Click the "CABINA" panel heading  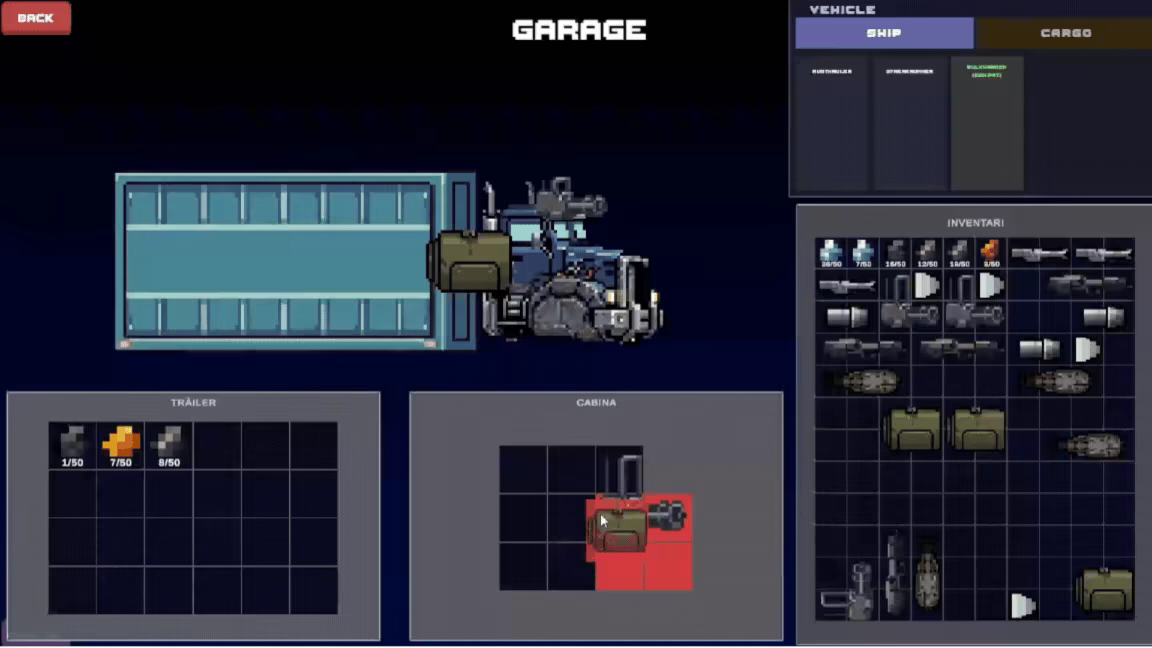[x=596, y=403]
